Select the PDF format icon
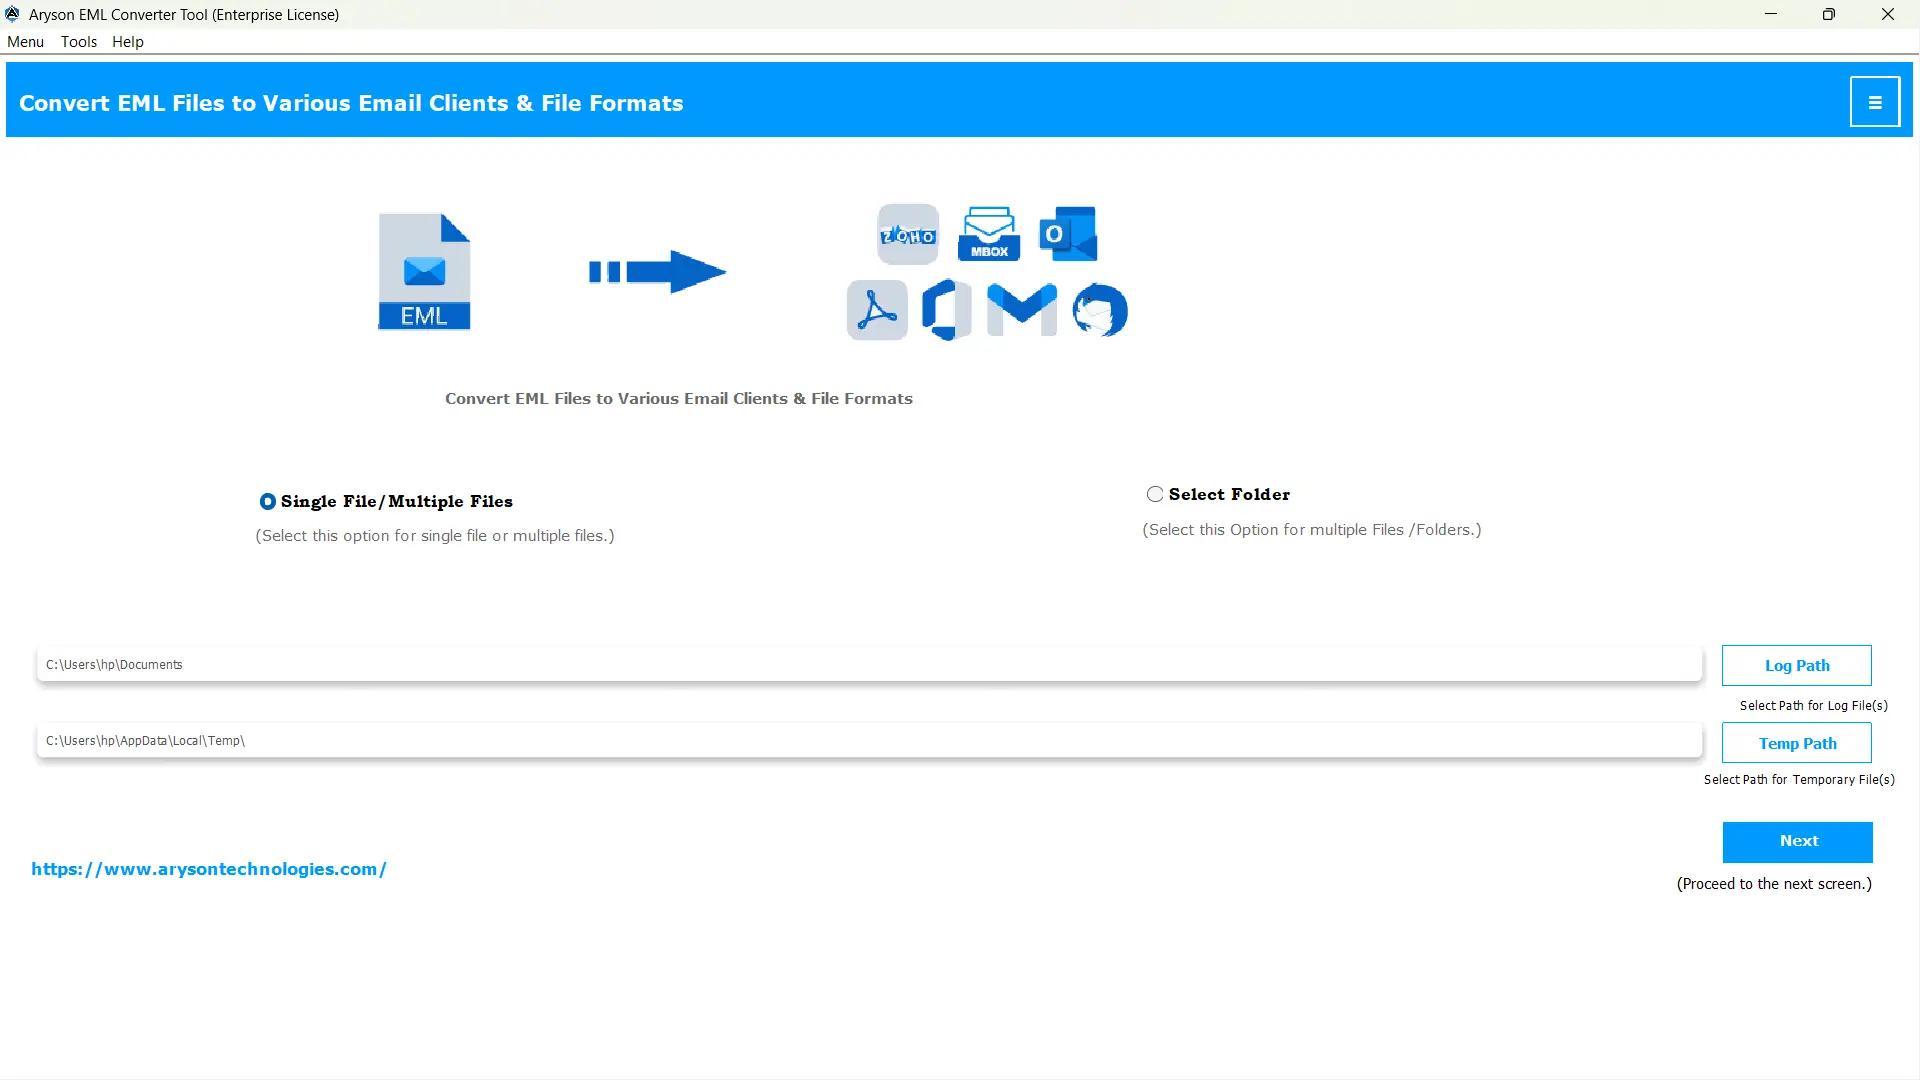1920x1080 pixels. click(x=876, y=310)
